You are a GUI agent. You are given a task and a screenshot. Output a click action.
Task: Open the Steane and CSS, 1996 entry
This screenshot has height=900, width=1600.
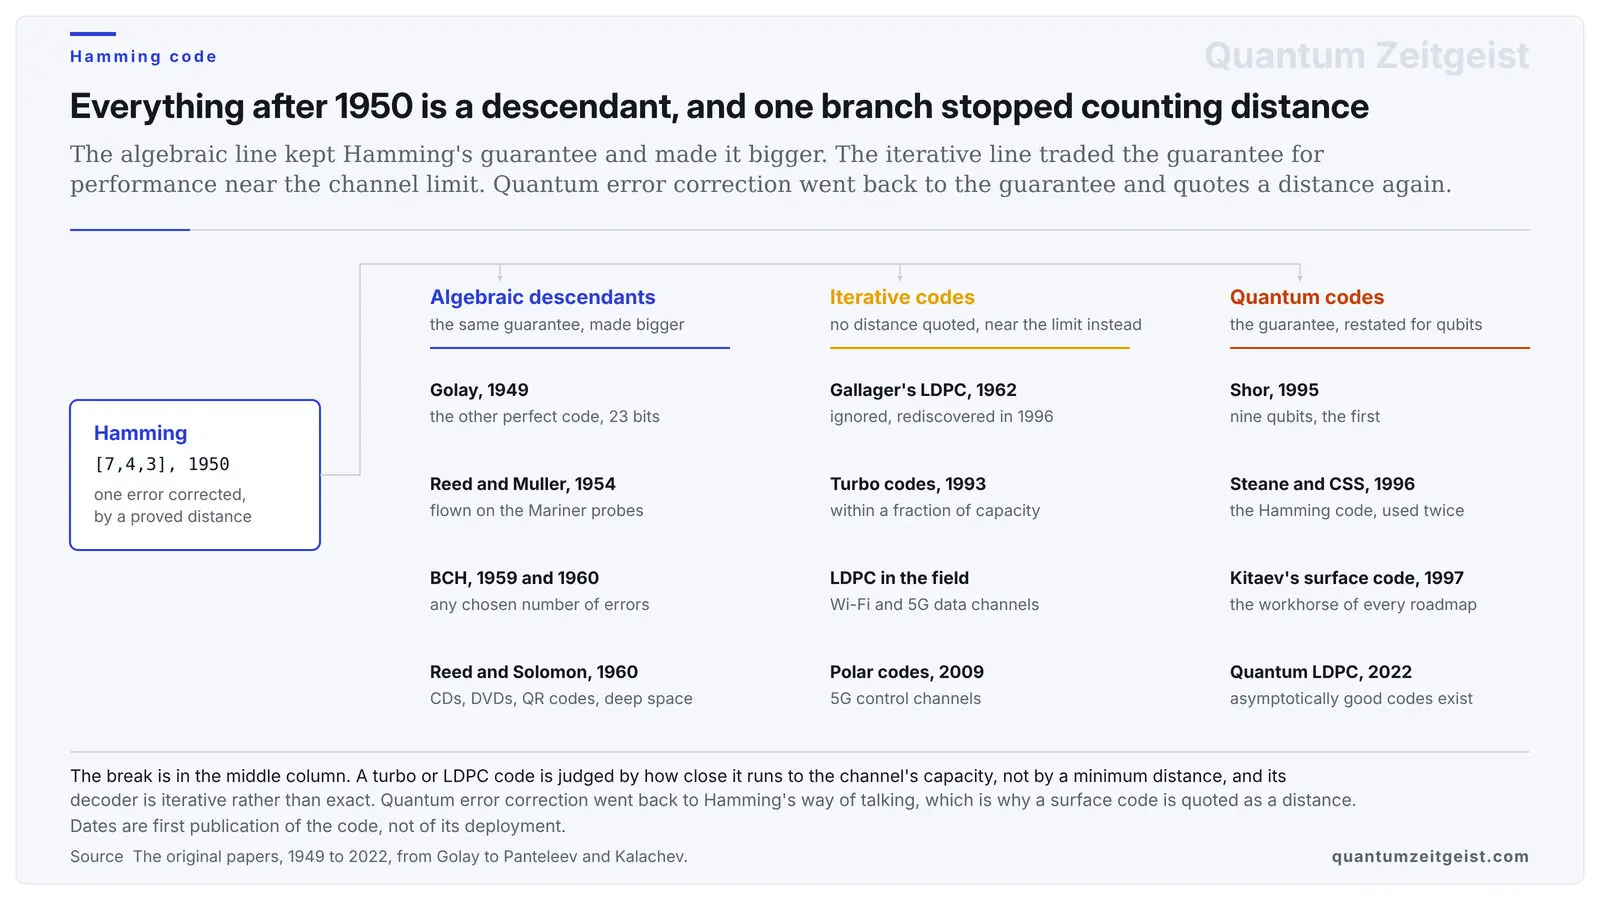tap(1347, 497)
